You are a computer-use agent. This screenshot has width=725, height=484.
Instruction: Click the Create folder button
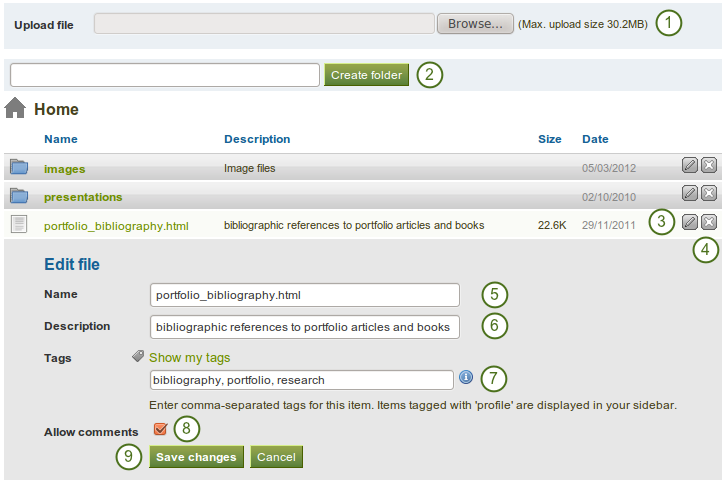pos(366,75)
